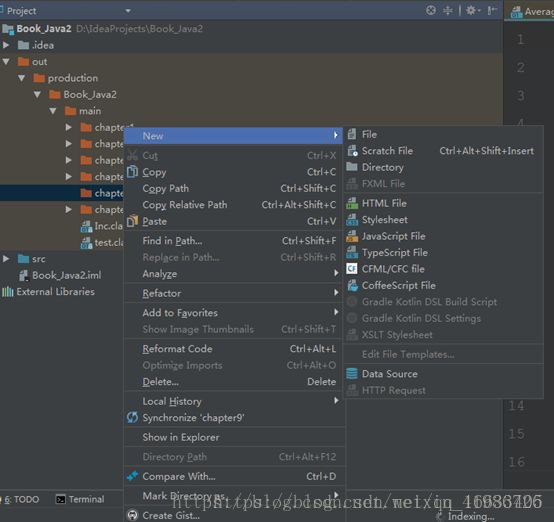This screenshot has height=522, width=554.
Task: Open the 6: TODO tool window
Action: click(21, 499)
